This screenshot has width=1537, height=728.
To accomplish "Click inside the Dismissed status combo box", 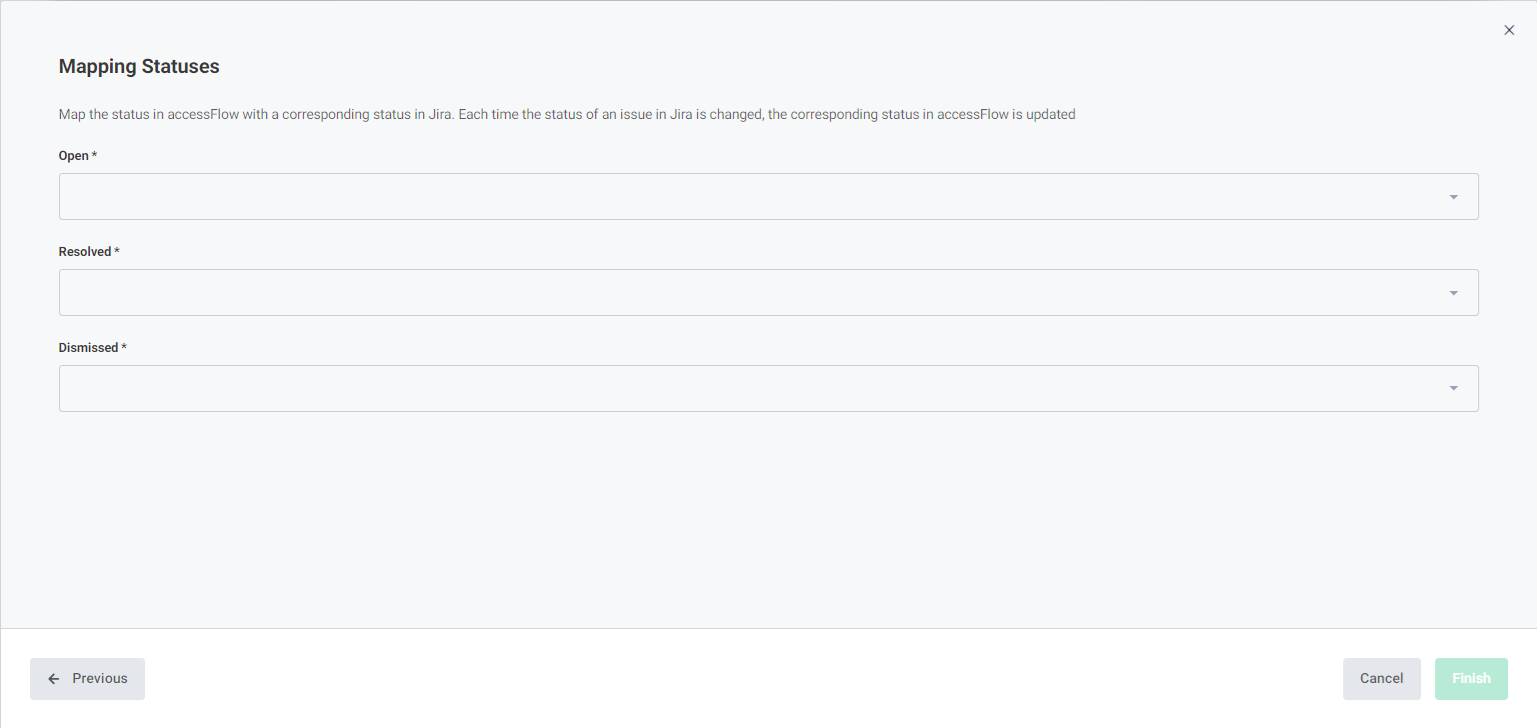I will [x=768, y=389].
